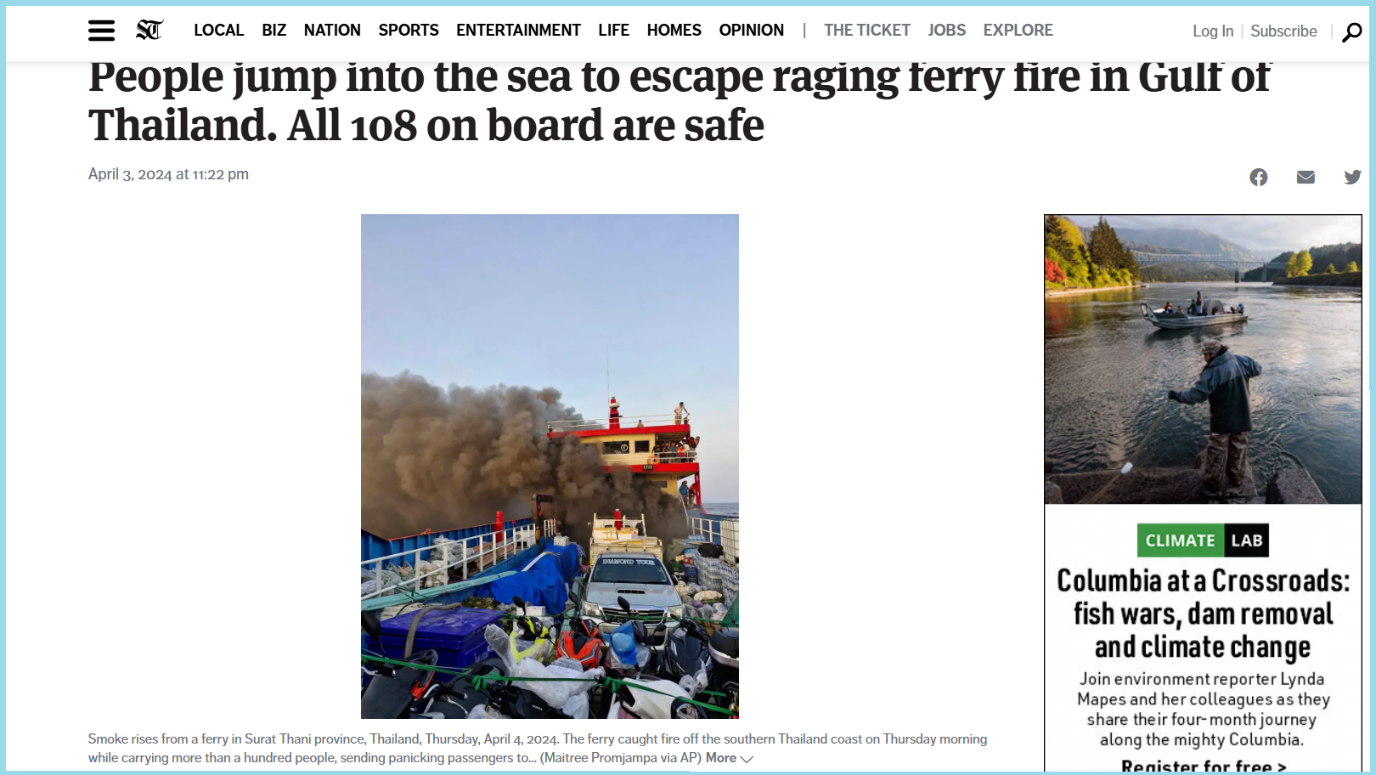
Task: Click the Explore link
Action: coord(1018,31)
